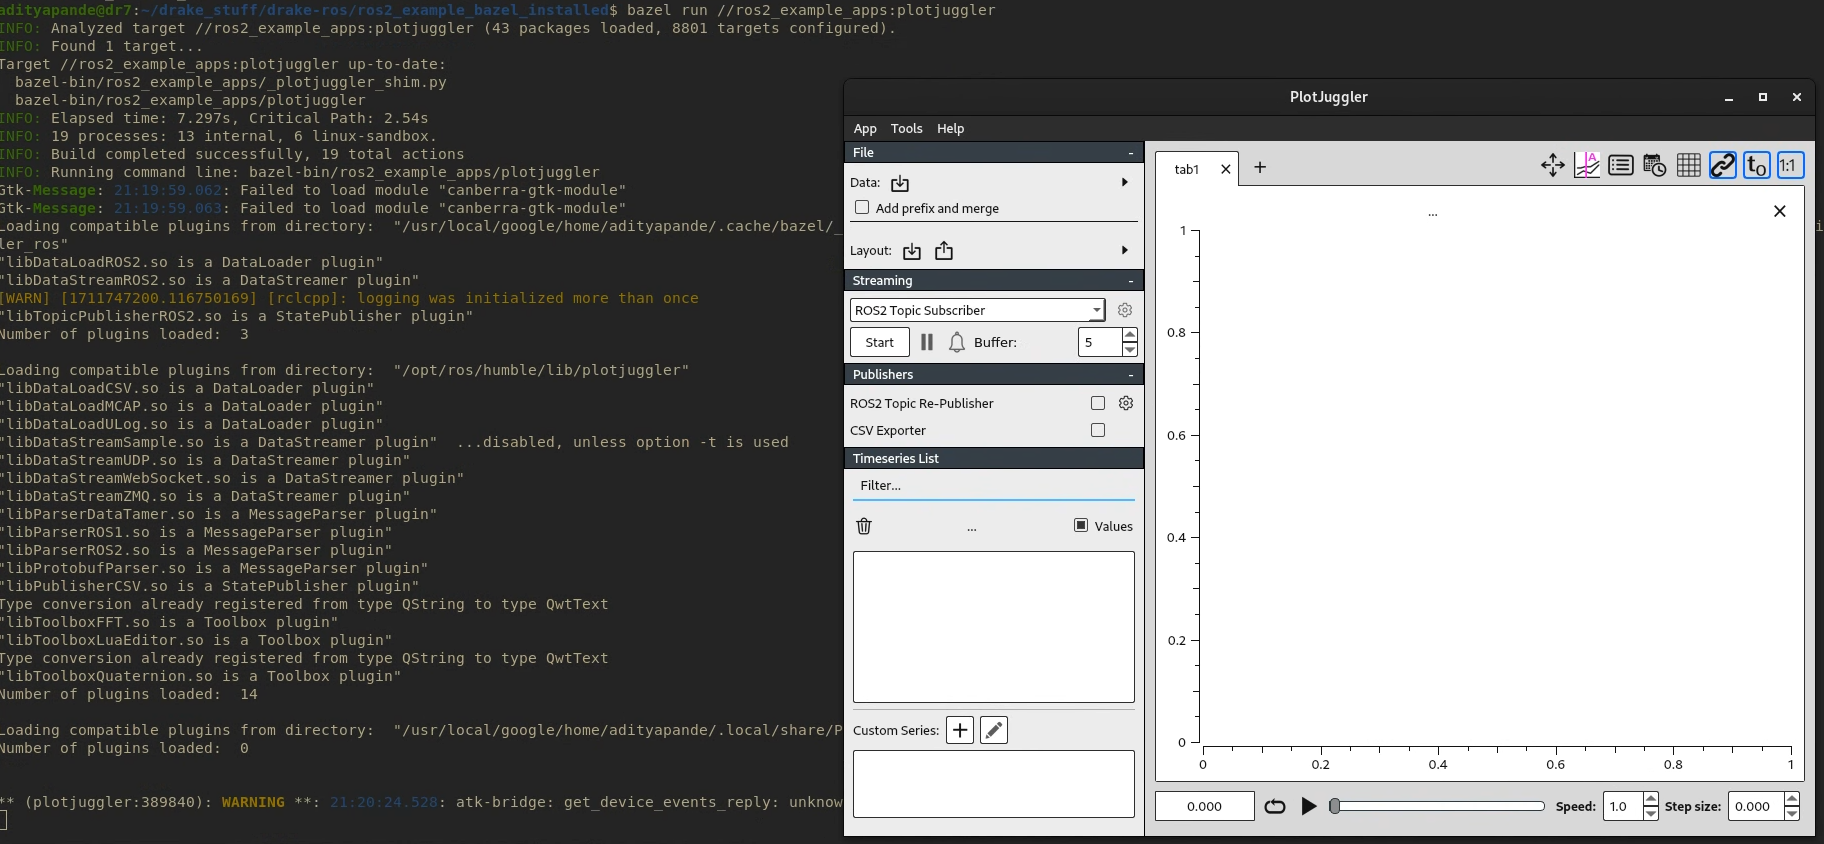This screenshot has height=844, width=1824.
Task: Pause streaming with the pause icon
Action: tap(927, 342)
